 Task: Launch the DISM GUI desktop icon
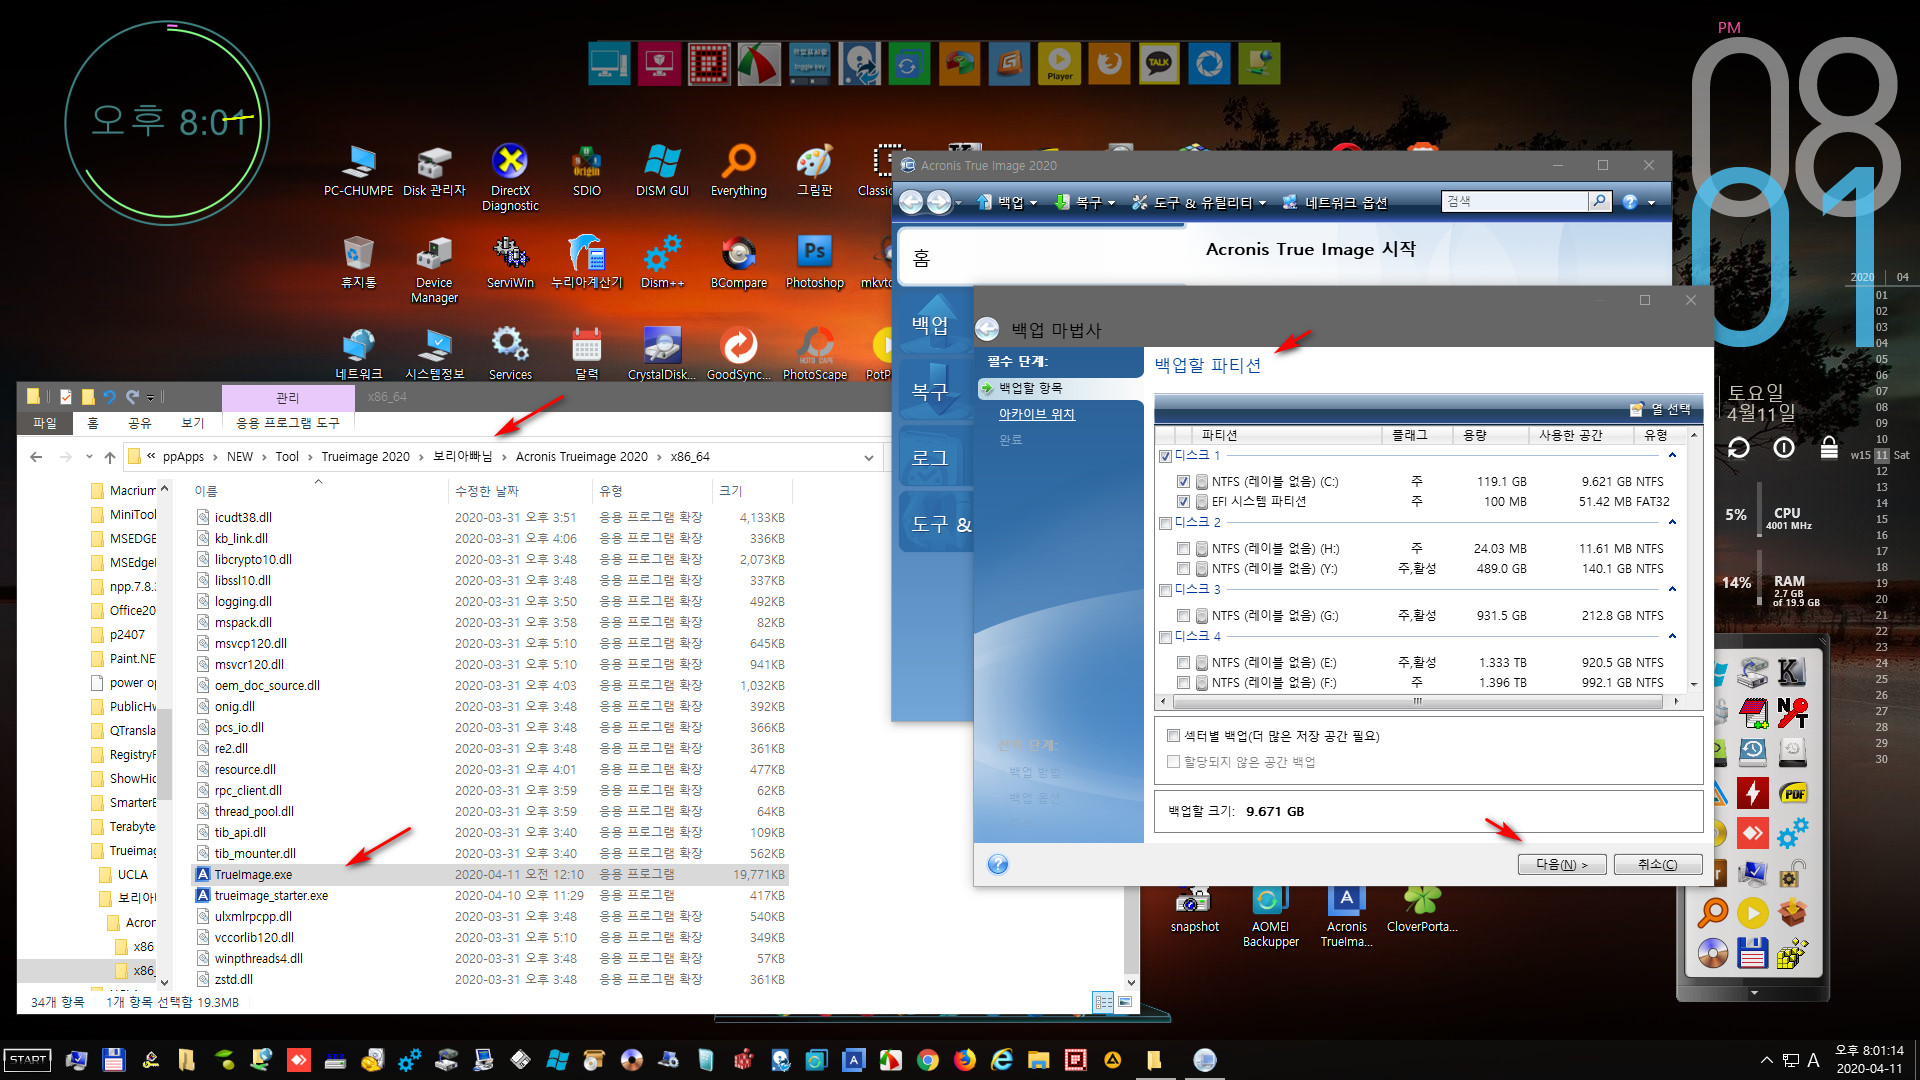662,170
